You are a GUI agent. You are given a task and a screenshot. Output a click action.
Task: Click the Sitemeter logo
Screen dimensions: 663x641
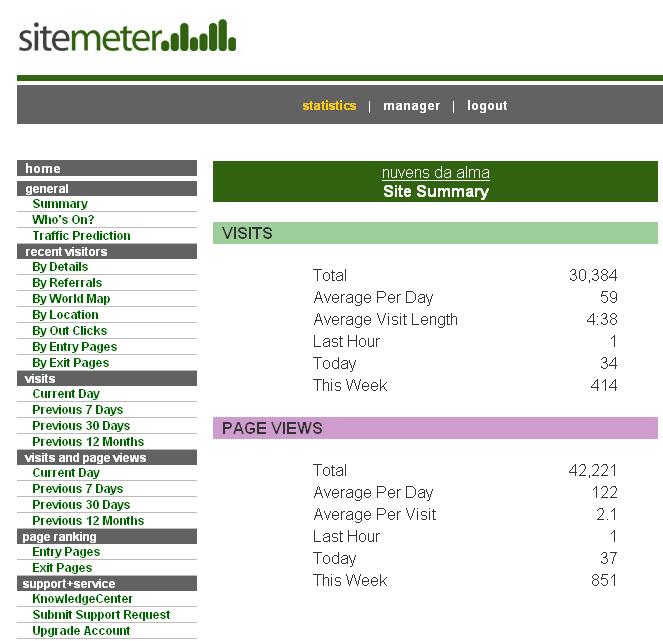pyautogui.click(x=127, y=37)
